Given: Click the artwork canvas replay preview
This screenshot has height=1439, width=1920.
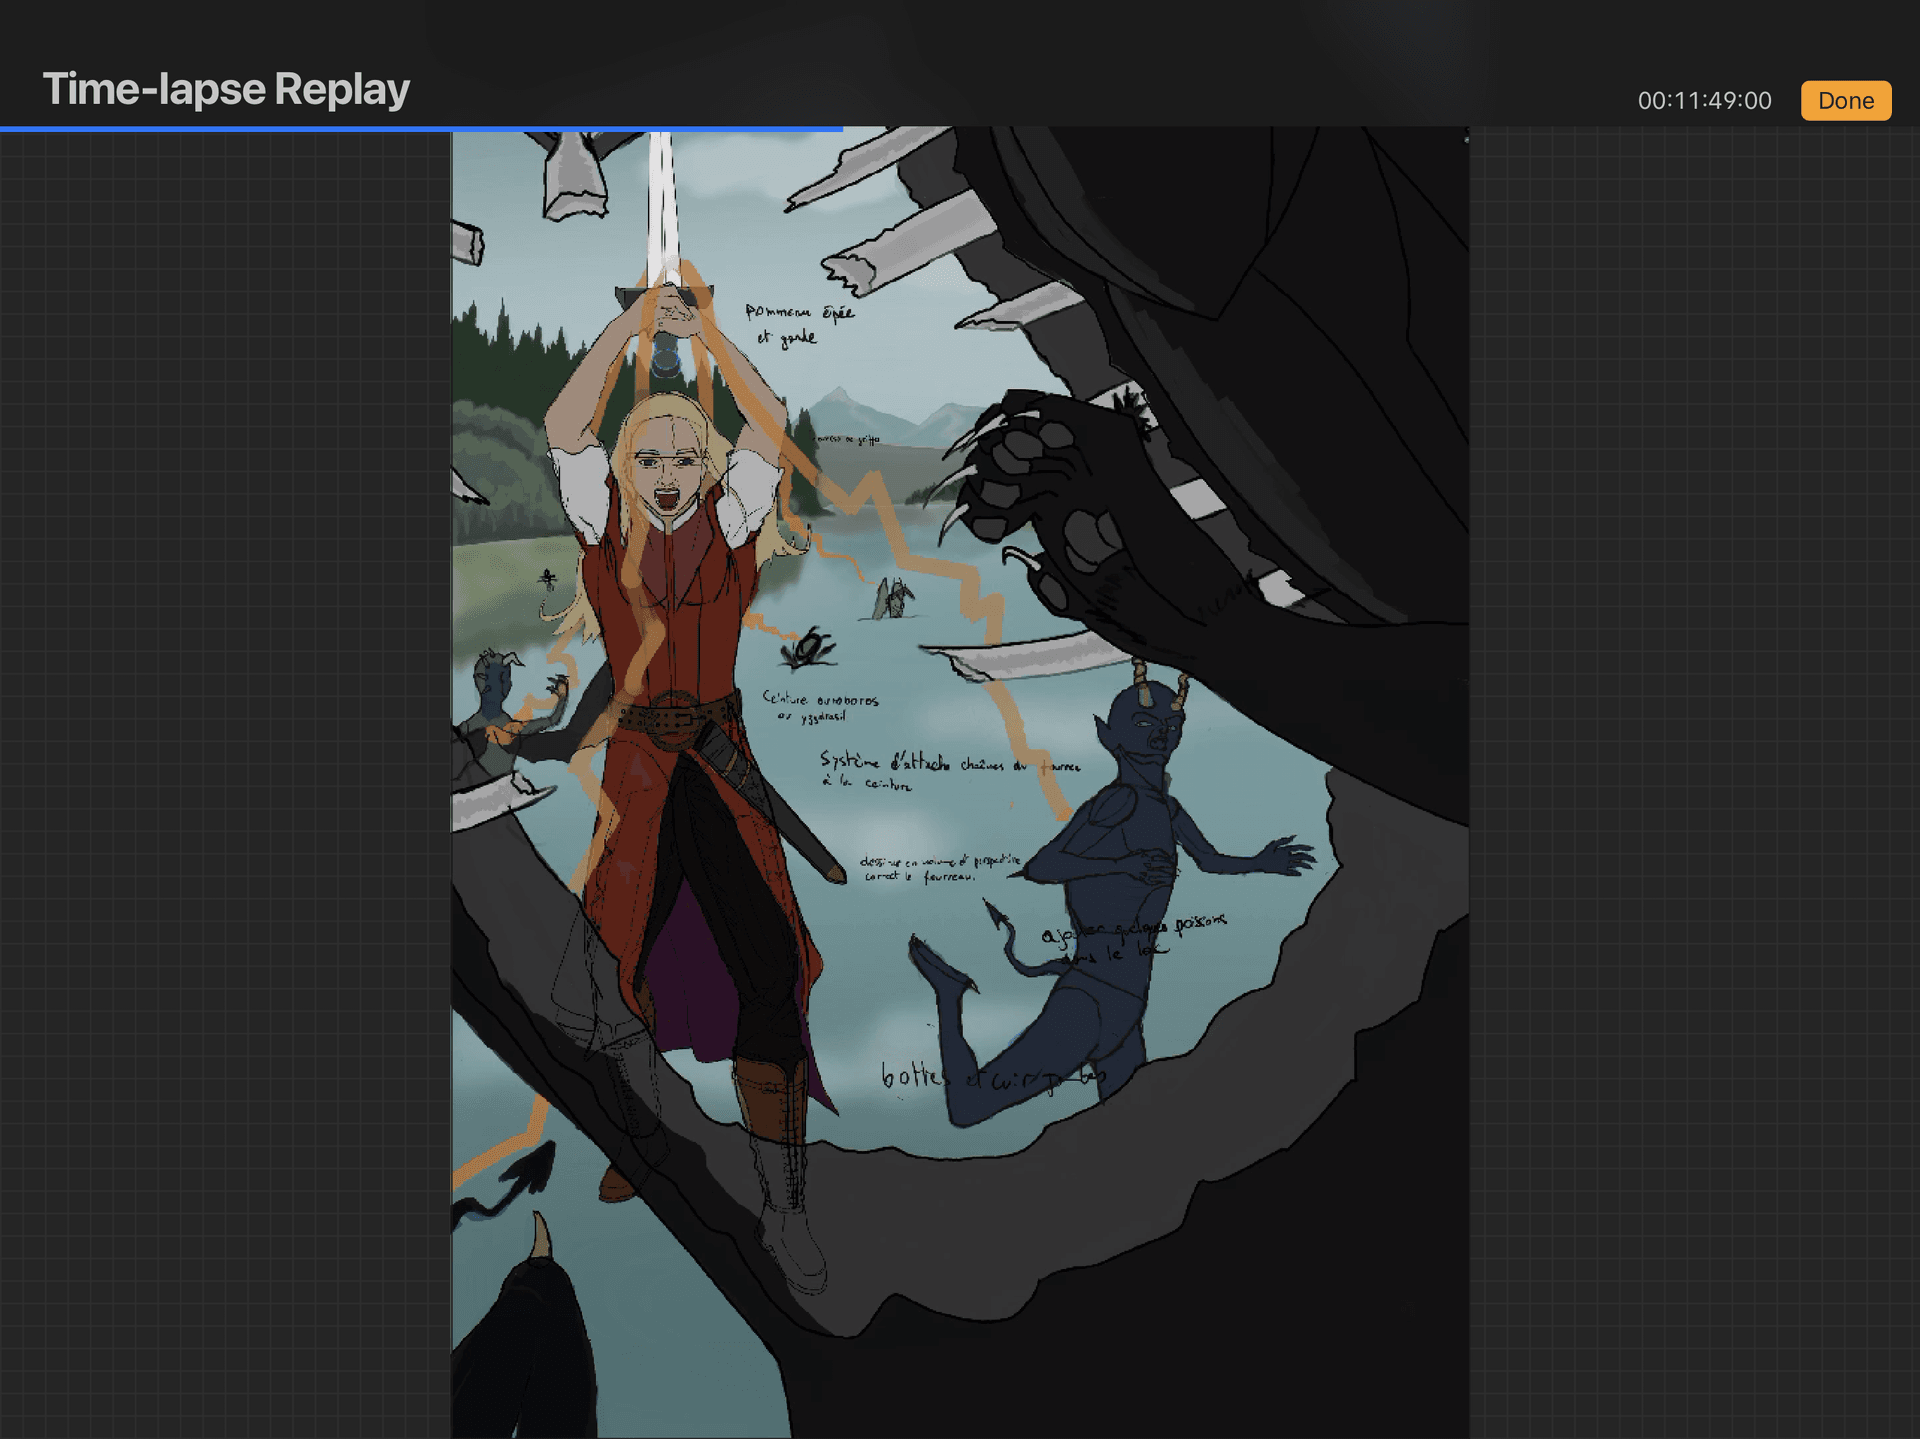Looking at the screenshot, I should 960,783.
